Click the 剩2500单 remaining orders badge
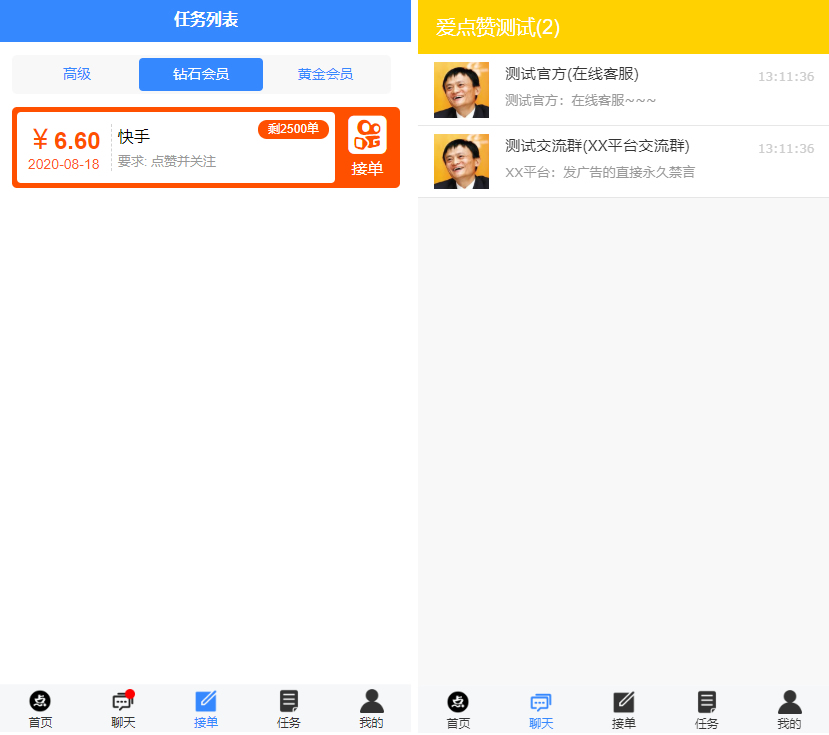 coord(292,129)
